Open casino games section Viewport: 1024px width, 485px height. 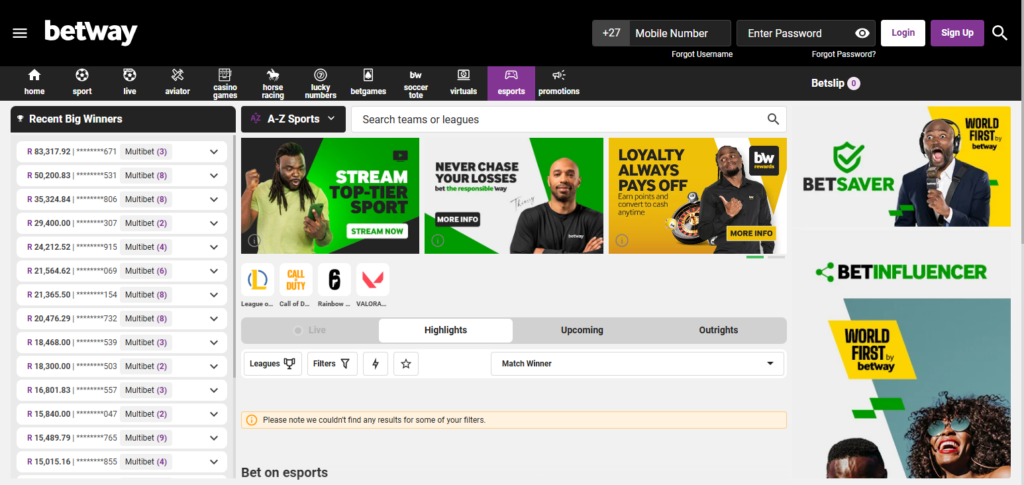point(225,83)
